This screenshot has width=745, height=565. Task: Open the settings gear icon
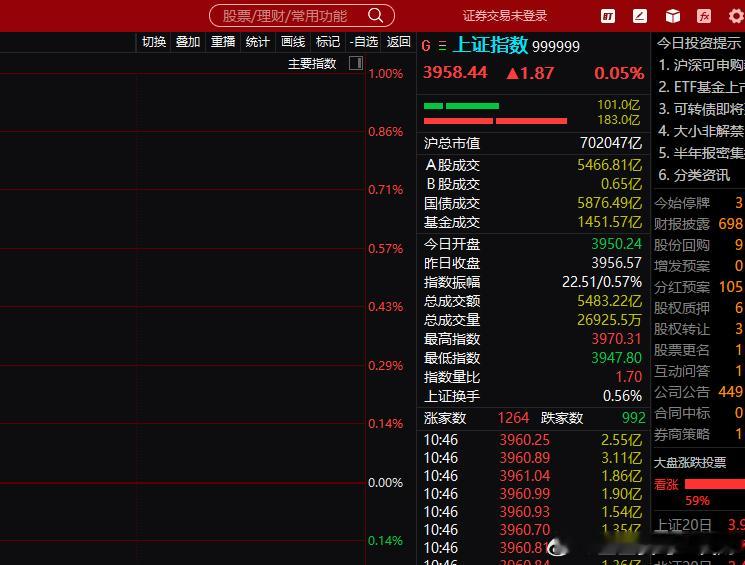coord(736,17)
